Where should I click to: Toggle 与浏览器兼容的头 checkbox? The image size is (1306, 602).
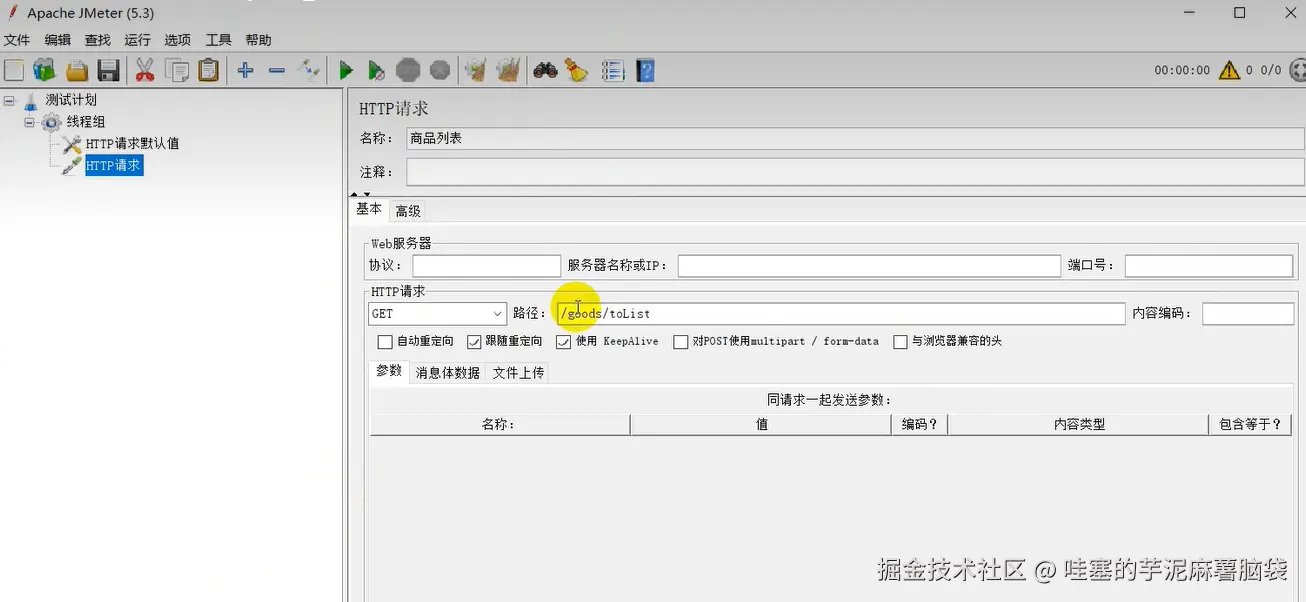click(x=901, y=342)
